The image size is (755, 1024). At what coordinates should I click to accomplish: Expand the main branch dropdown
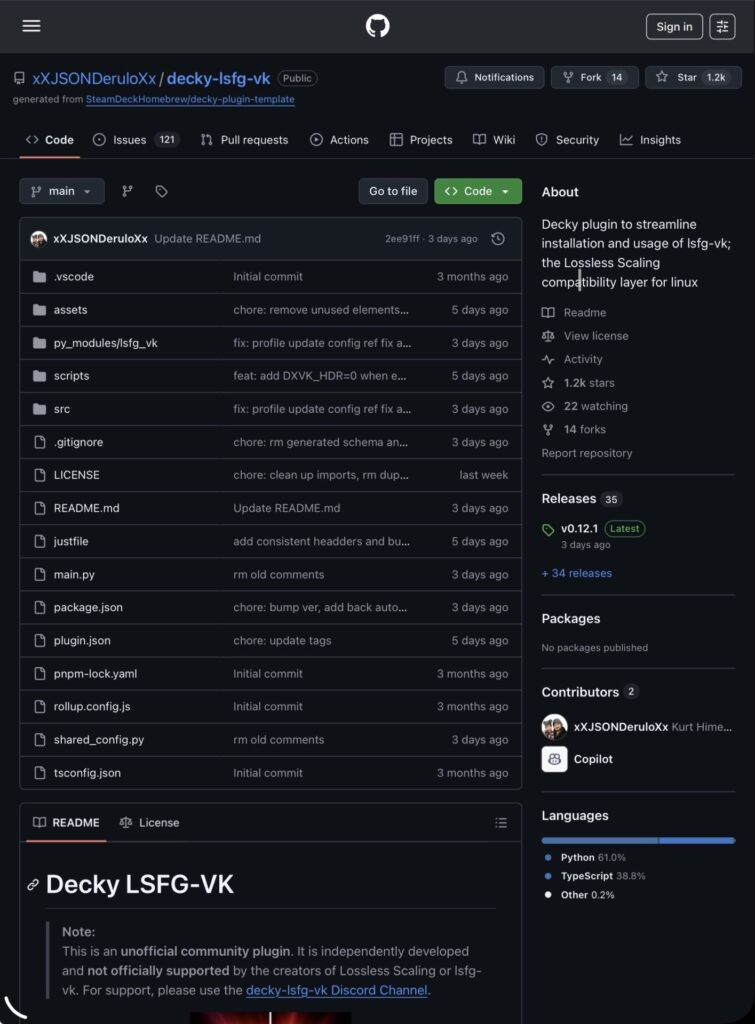(62, 191)
